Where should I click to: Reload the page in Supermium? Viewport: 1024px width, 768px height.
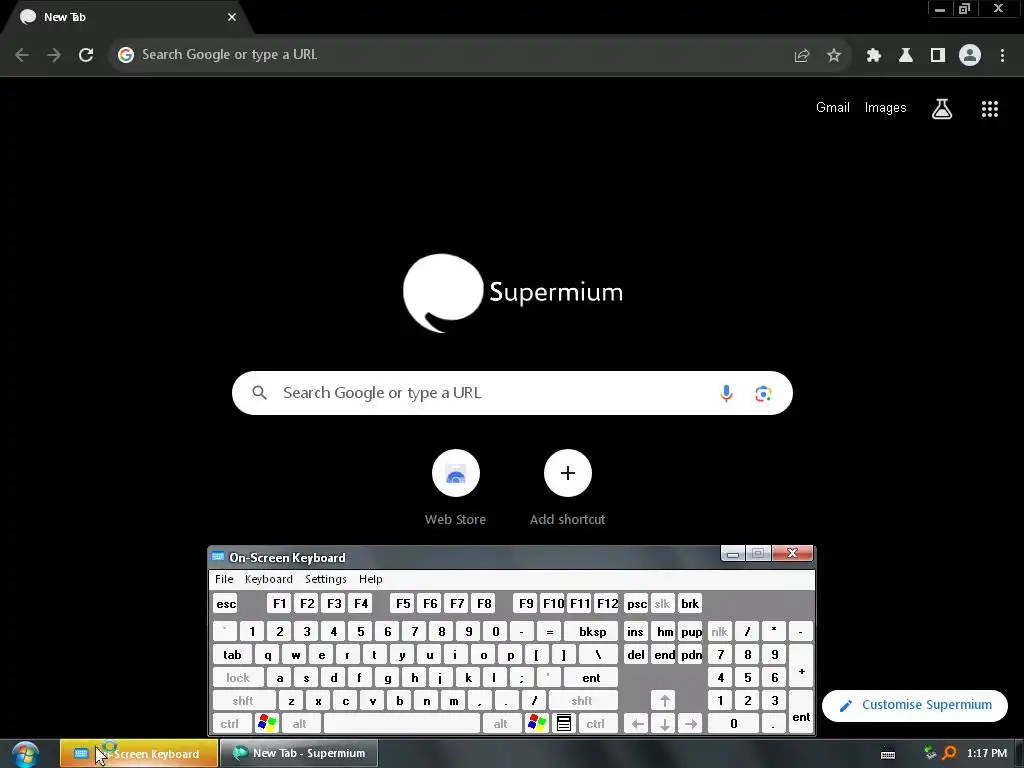[86, 55]
